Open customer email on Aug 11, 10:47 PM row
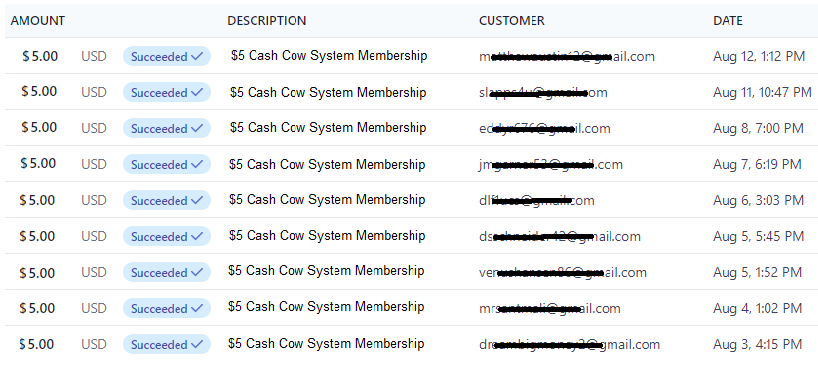Screen dimensions: 818x365 point(543,93)
